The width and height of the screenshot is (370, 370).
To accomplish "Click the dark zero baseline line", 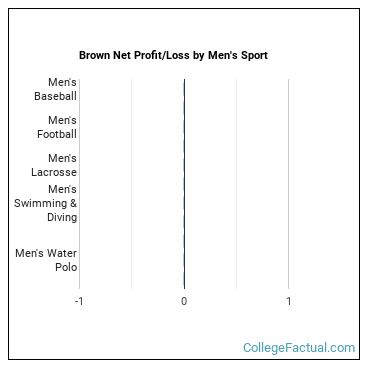I will pyautogui.click(x=184, y=184).
